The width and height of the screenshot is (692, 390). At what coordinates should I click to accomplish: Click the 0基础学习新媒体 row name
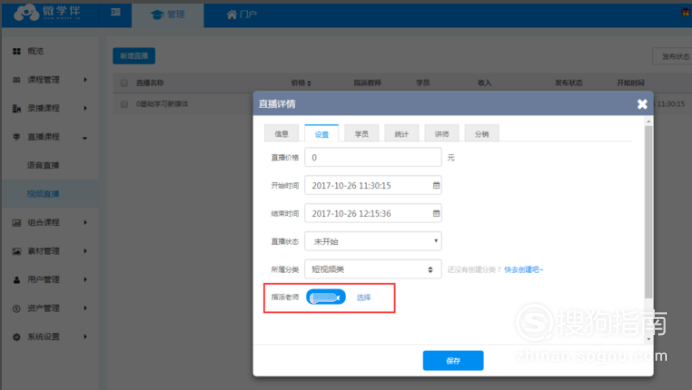point(162,104)
